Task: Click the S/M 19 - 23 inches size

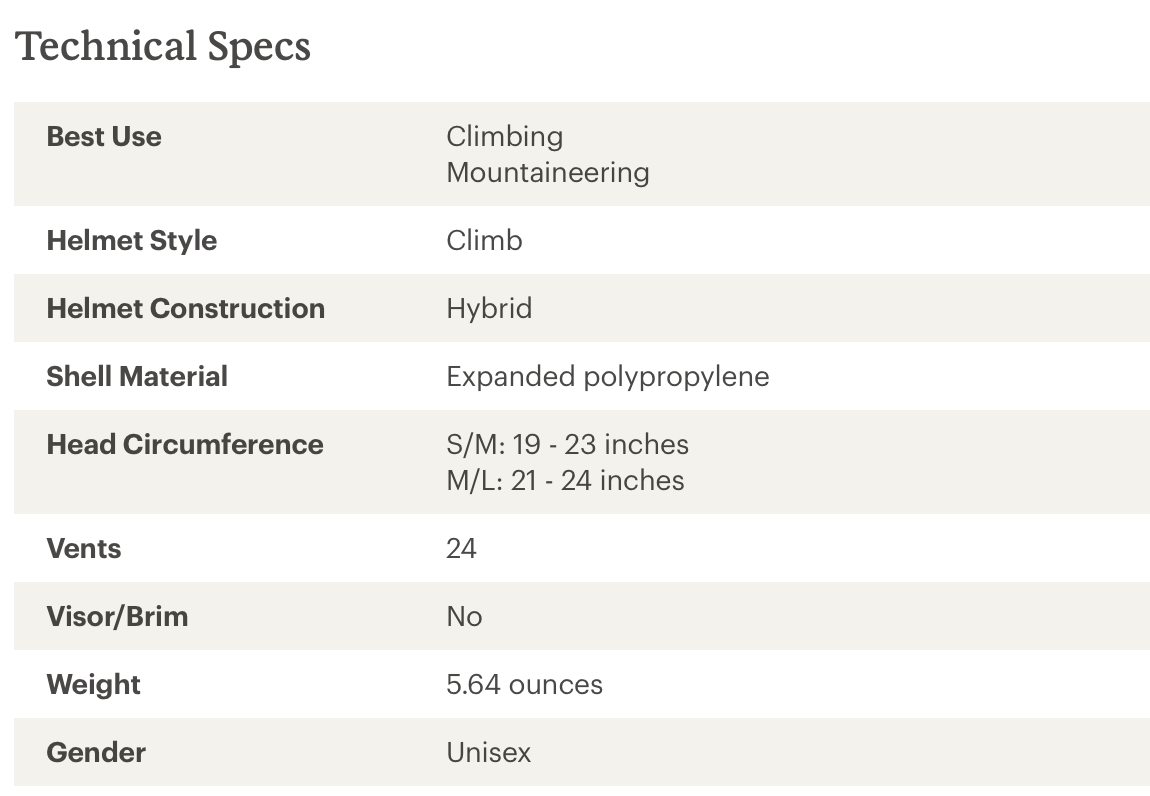Action: pos(568,445)
